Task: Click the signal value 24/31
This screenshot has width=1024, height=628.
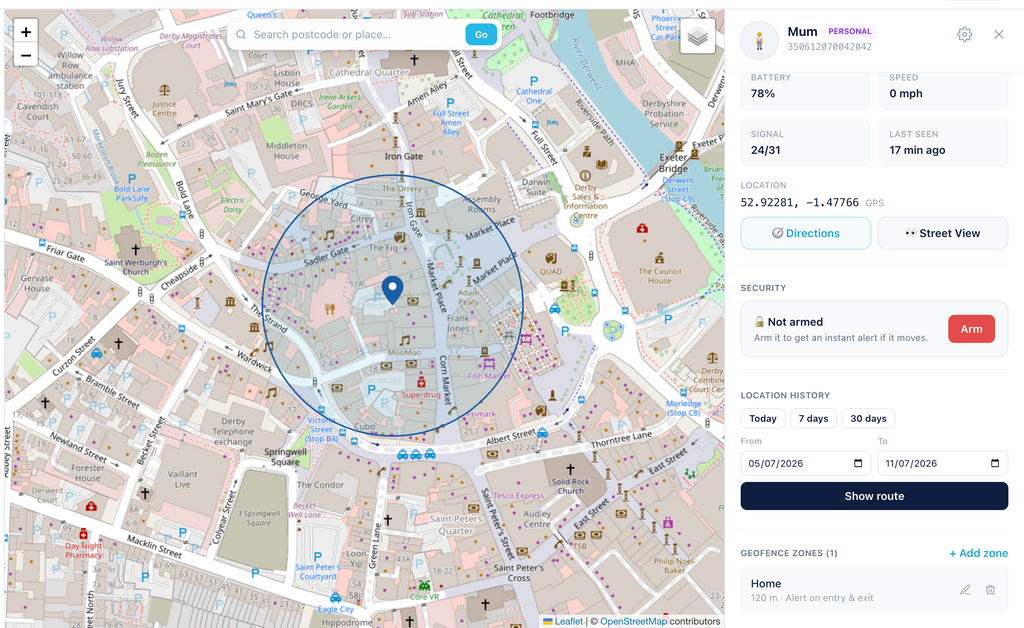Action: click(x=765, y=150)
